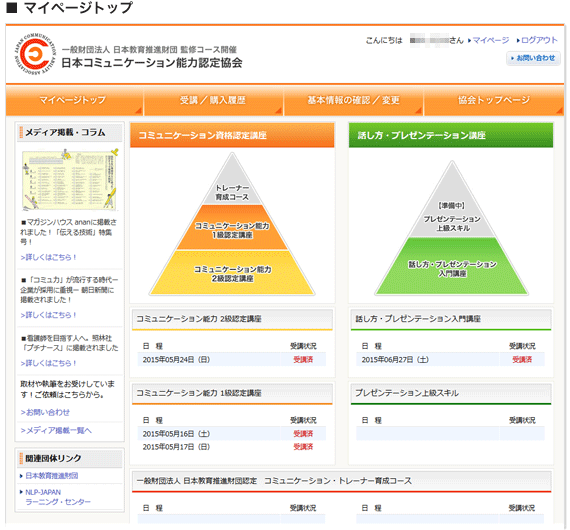570x530 pixels.
Task: Click 話し方・プレゼンテーション講座 green header
Action: [x=451, y=135]
